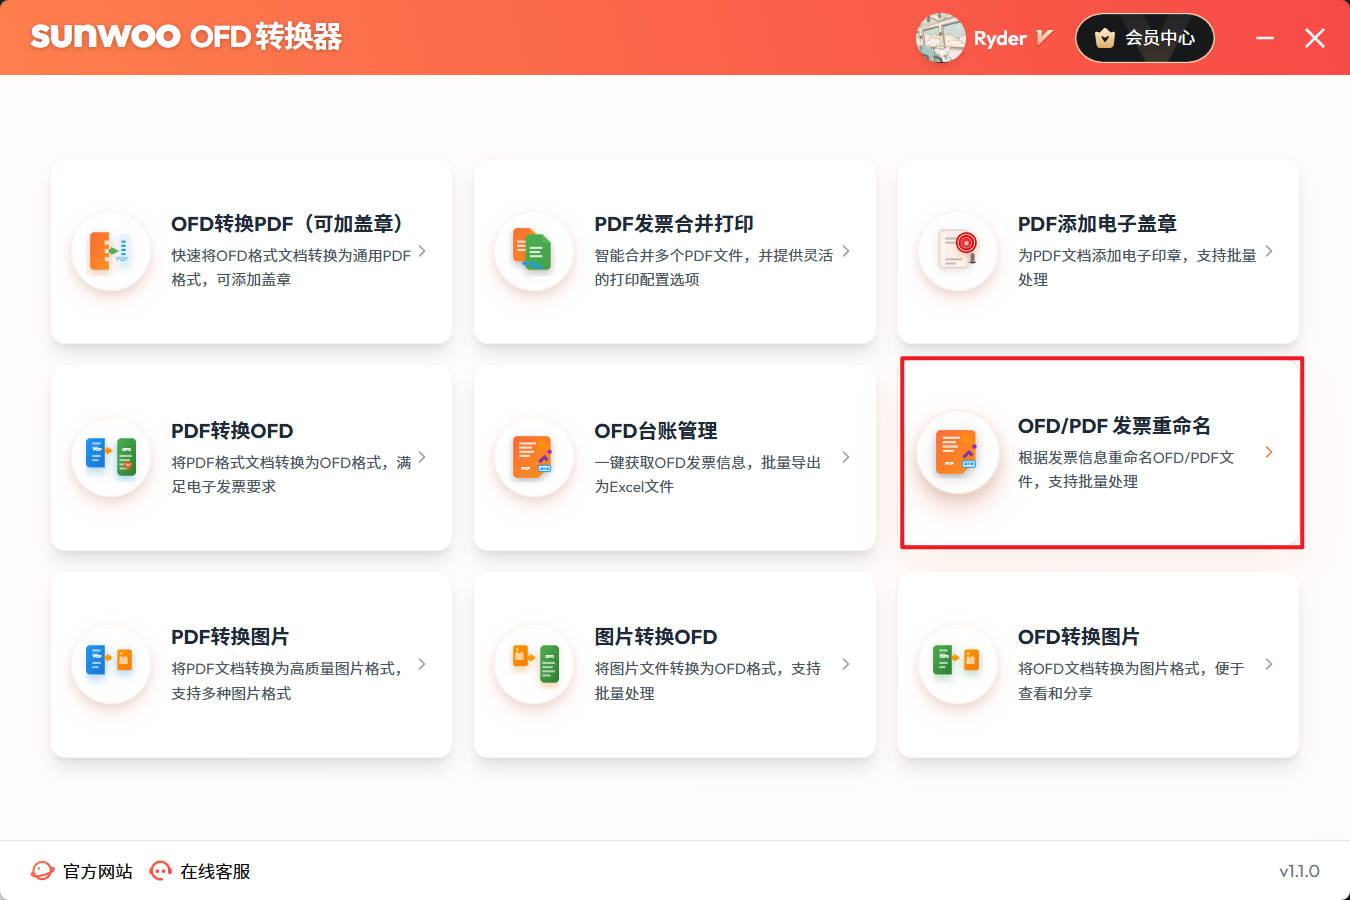Visit the 官方网站 link
This screenshot has height=900, width=1350.
(98, 872)
